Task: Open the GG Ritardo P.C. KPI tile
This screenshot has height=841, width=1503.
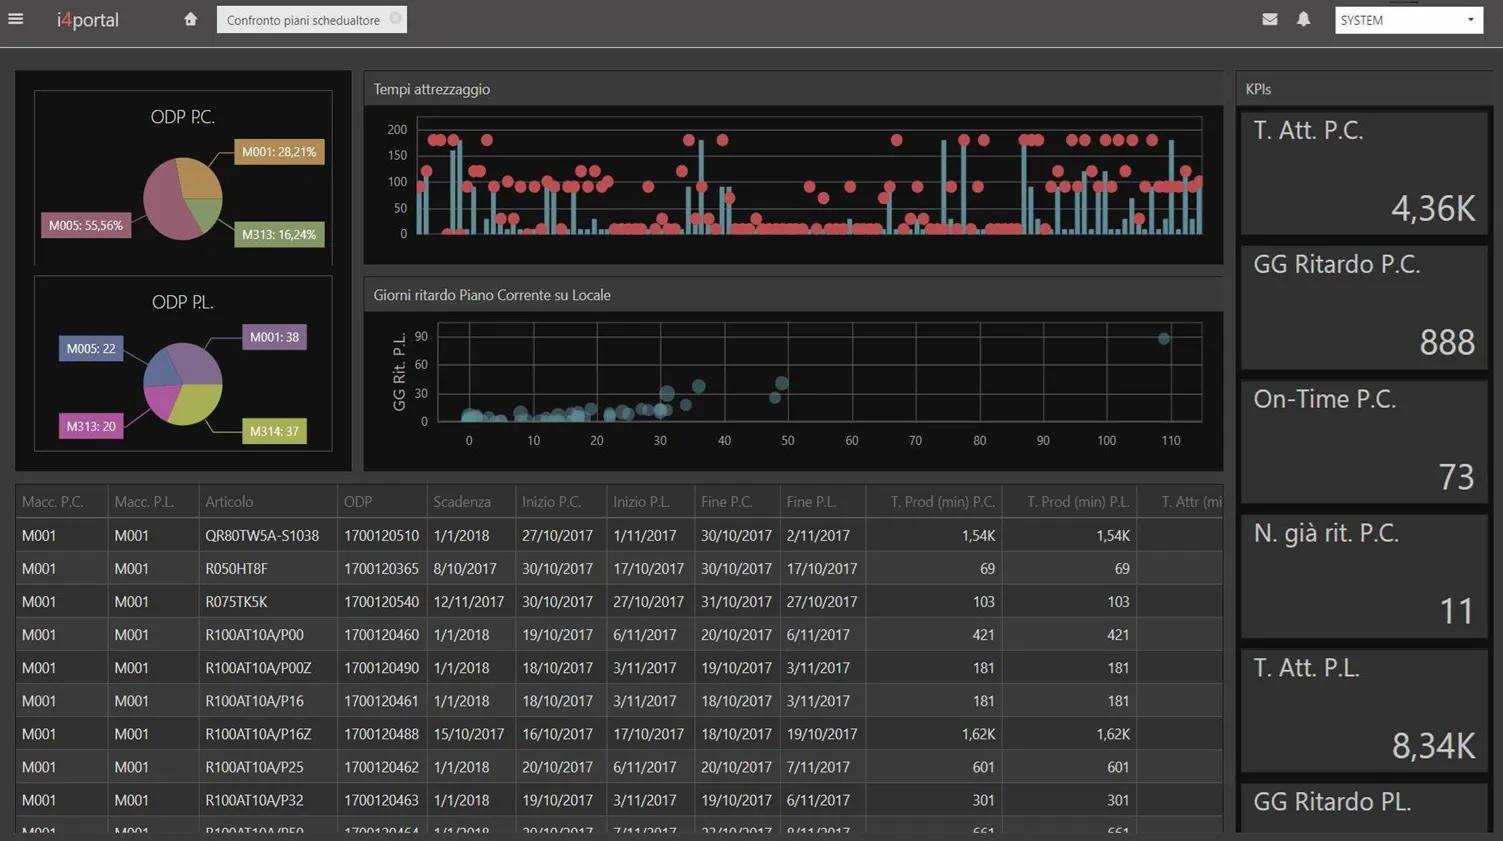Action: (1364, 307)
